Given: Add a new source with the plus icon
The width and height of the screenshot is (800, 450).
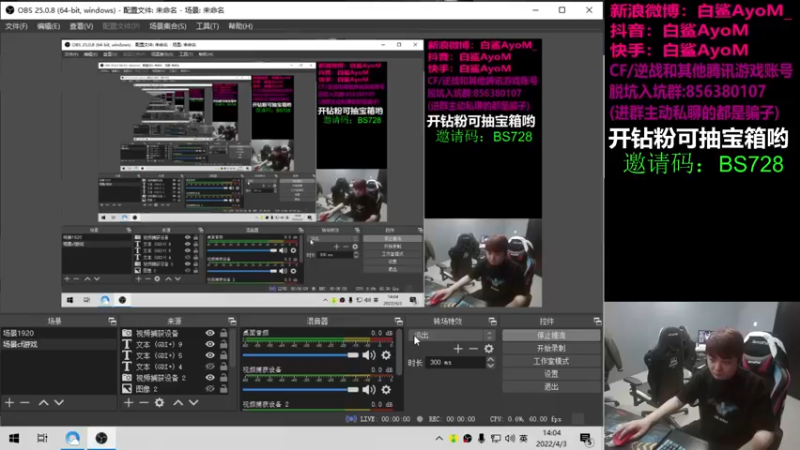Looking at the screenshot, I should [129, 403].
